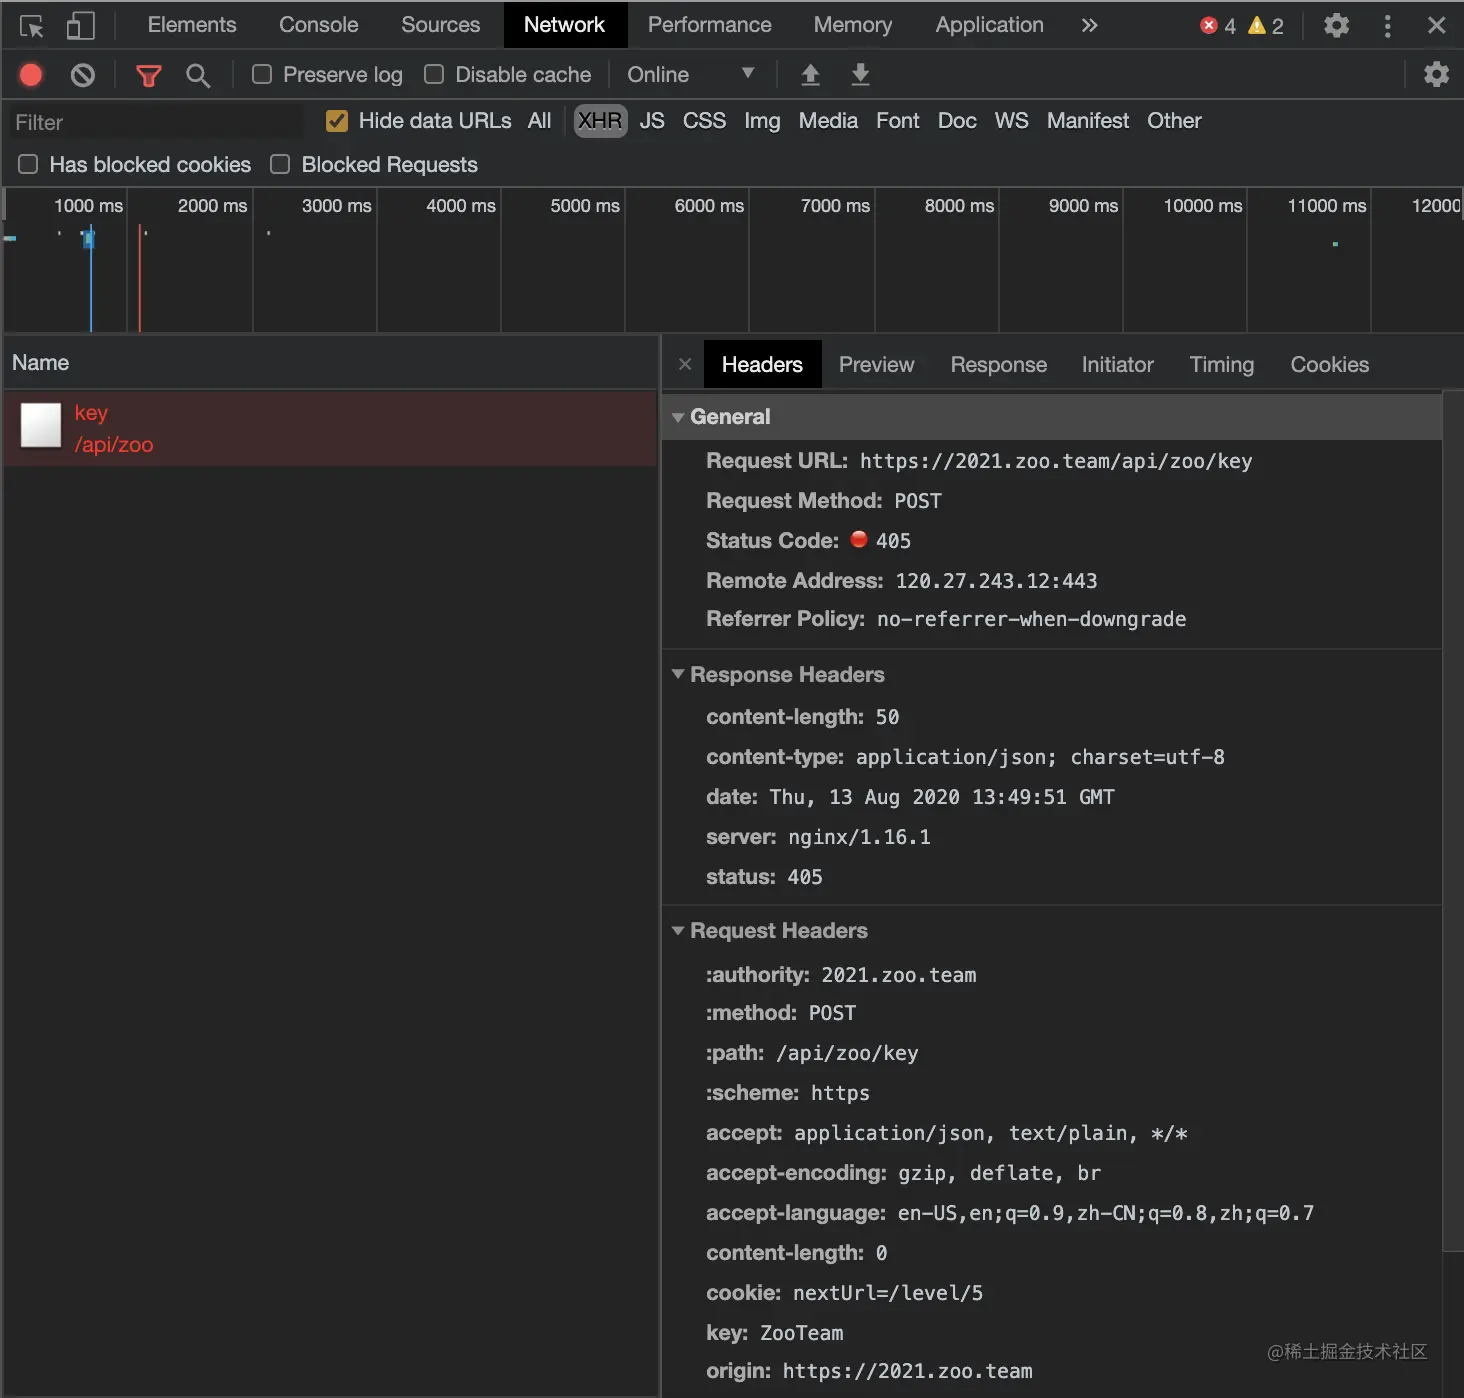The width and height of the screenshot is (1464, 1398).
Task: Filter requests by WS
Action: point(1012,121)
